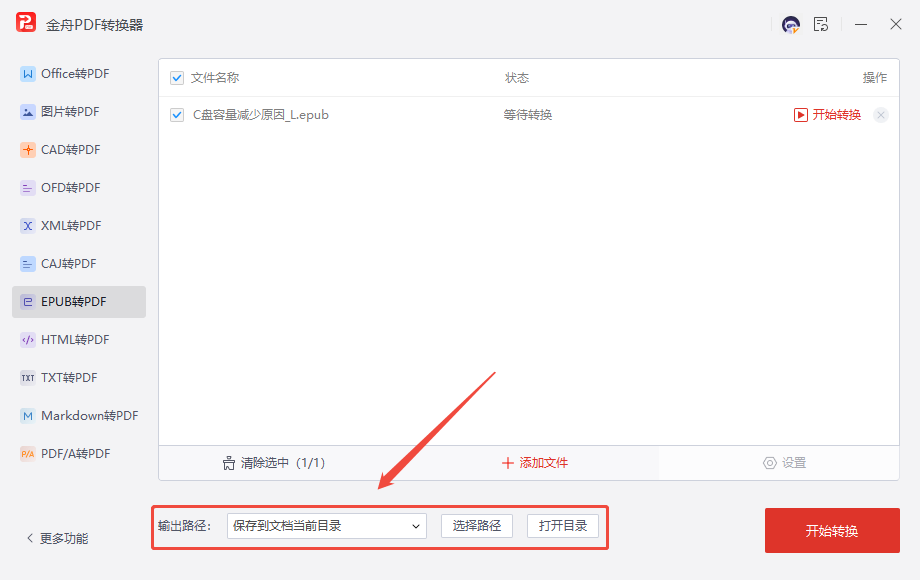Remove C盘容量减少原因_L.epub with the x icon
920x580 pixels.
[x=881, y=115]
